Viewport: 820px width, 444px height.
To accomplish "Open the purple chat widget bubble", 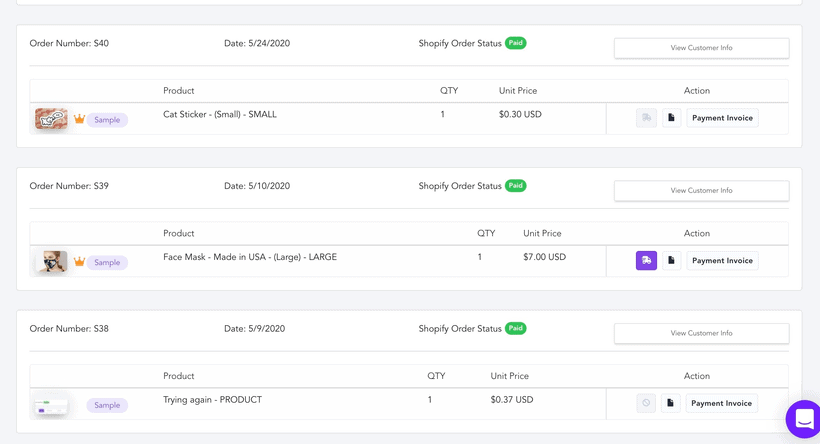I will [x=804, y=418].
